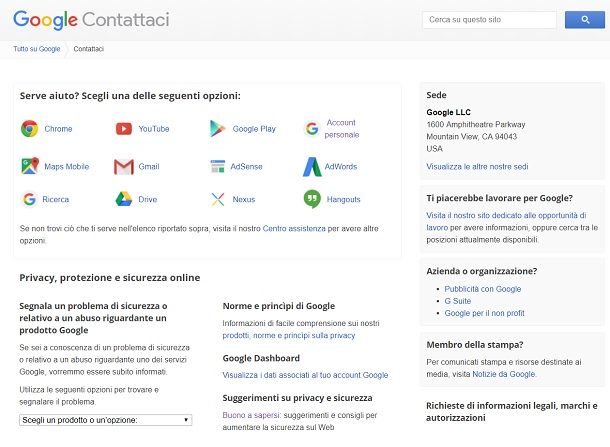Open the Ricerca text link

(x=56, y=199)
